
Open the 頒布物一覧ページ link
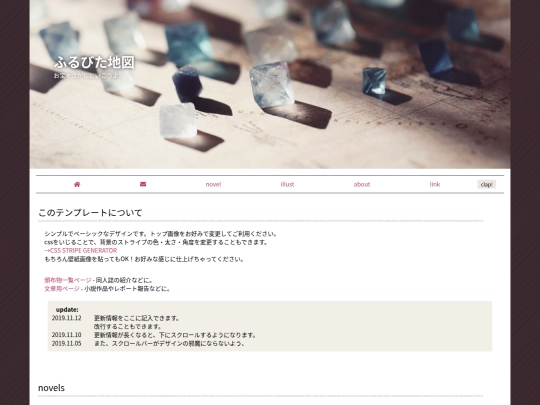68,280
